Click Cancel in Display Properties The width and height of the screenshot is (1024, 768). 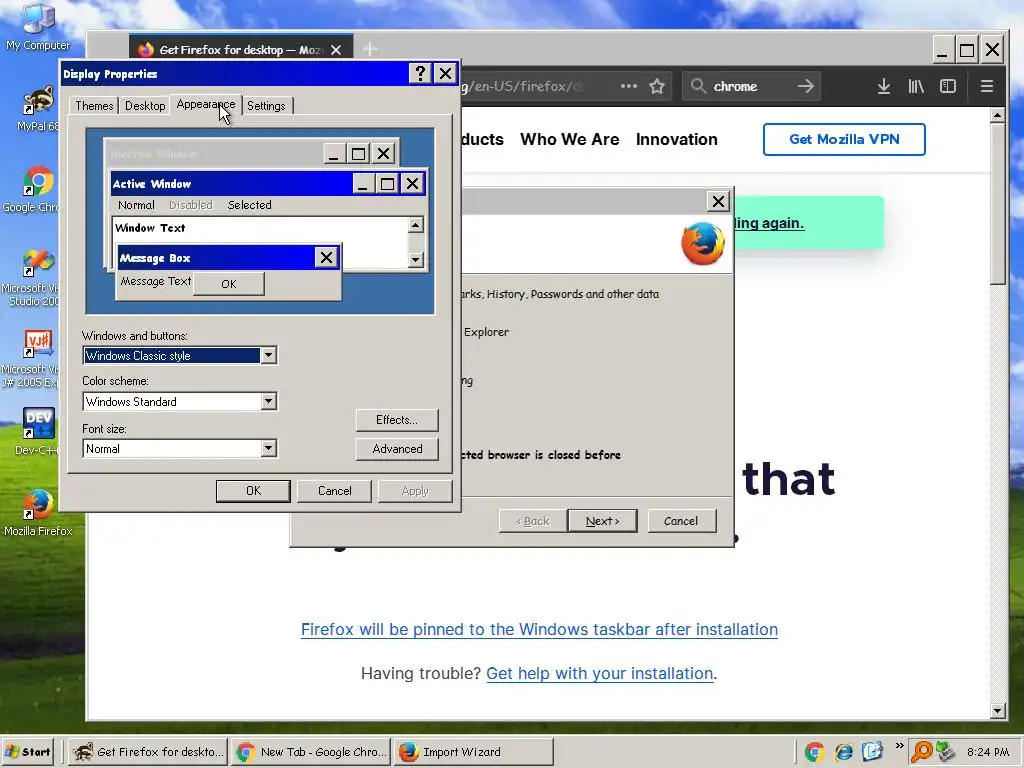[334, 490]
